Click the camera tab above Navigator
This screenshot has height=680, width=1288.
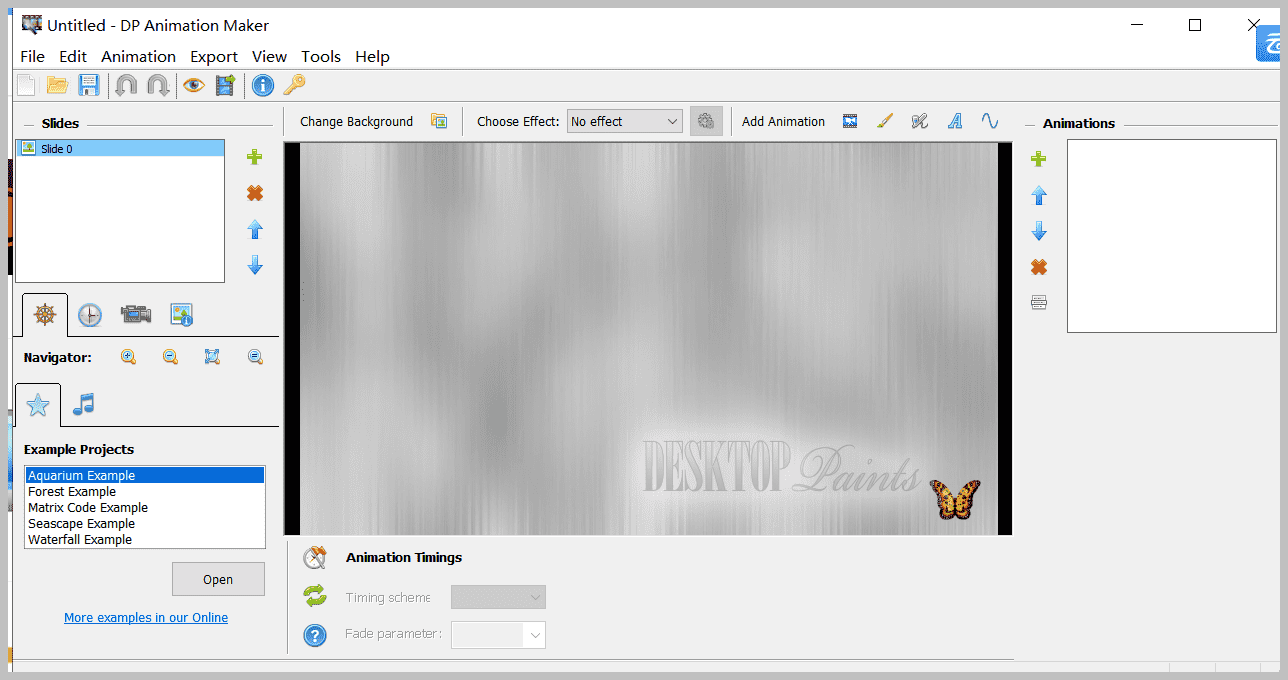point(136,314)
